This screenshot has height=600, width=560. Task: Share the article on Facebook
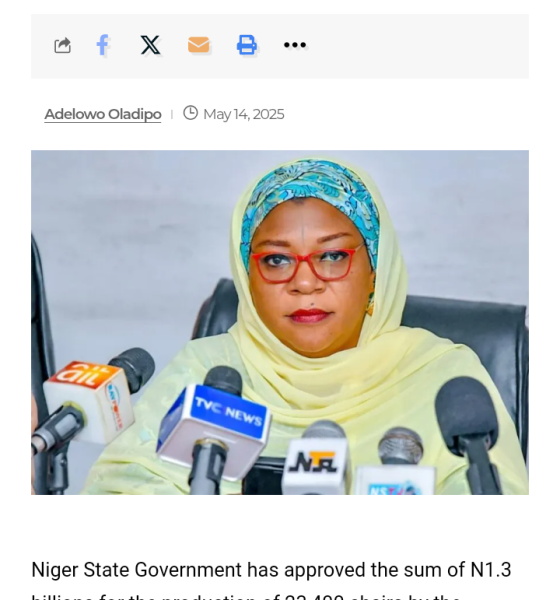pos(102,45)
